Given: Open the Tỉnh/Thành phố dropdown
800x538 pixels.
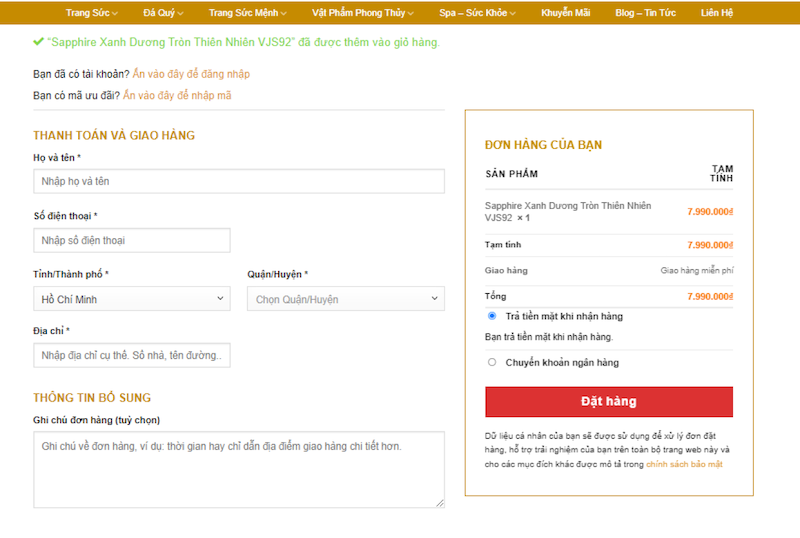Looking at the screenshot, I should [x=132, y=299].
